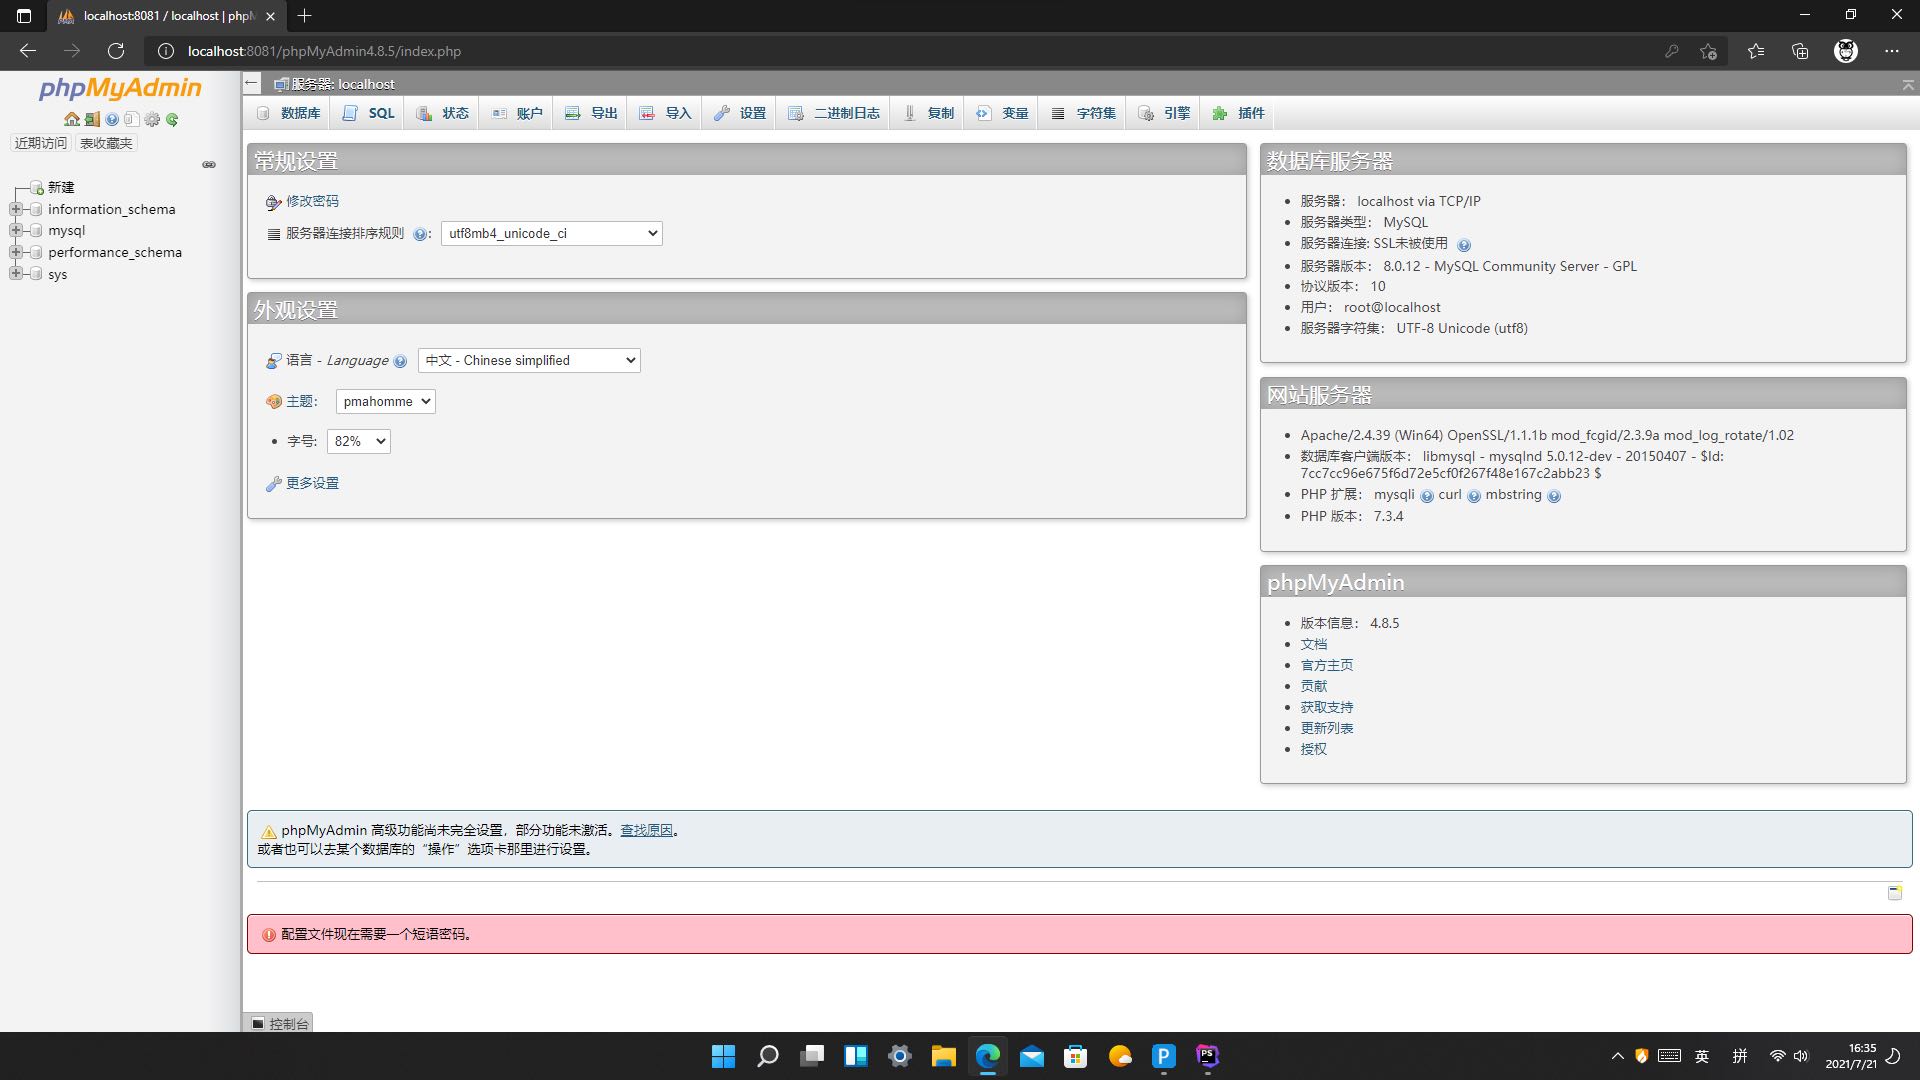Click the help icon beside Language label

coord(400,361)
